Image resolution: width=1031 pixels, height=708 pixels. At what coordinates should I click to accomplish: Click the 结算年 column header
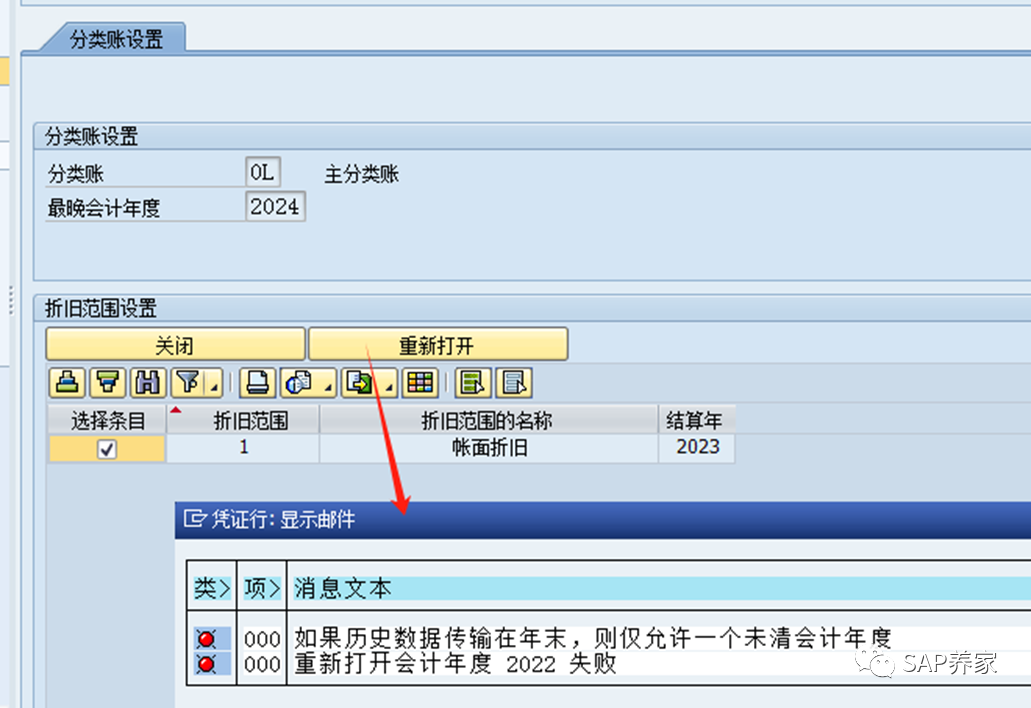(696, 420)
